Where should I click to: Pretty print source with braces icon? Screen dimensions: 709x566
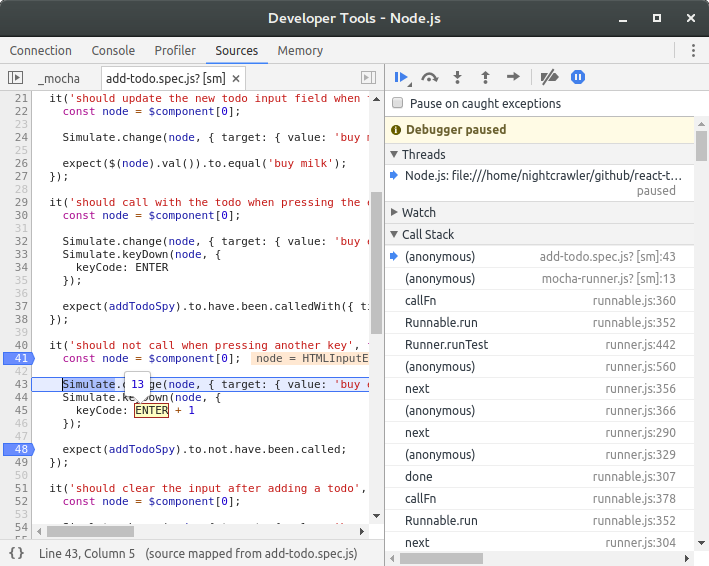[17, 553]
